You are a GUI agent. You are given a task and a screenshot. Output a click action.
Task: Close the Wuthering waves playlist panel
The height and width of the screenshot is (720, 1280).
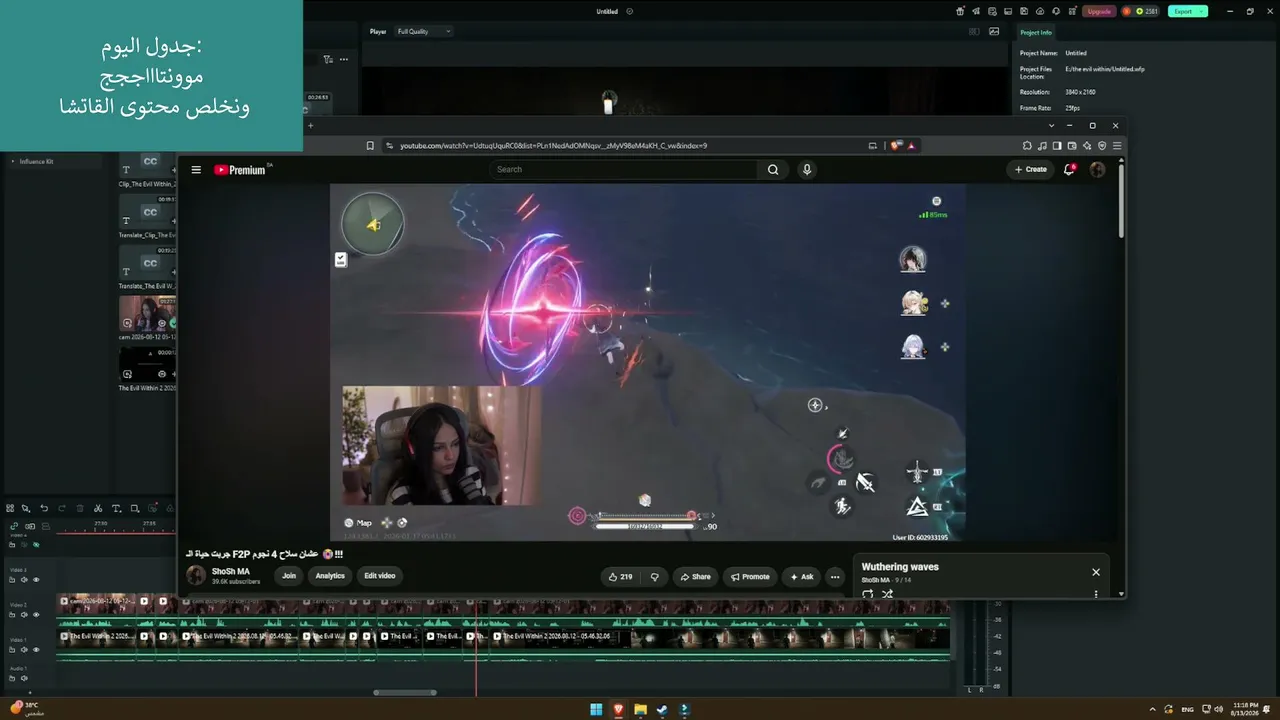click(1096, 572)
